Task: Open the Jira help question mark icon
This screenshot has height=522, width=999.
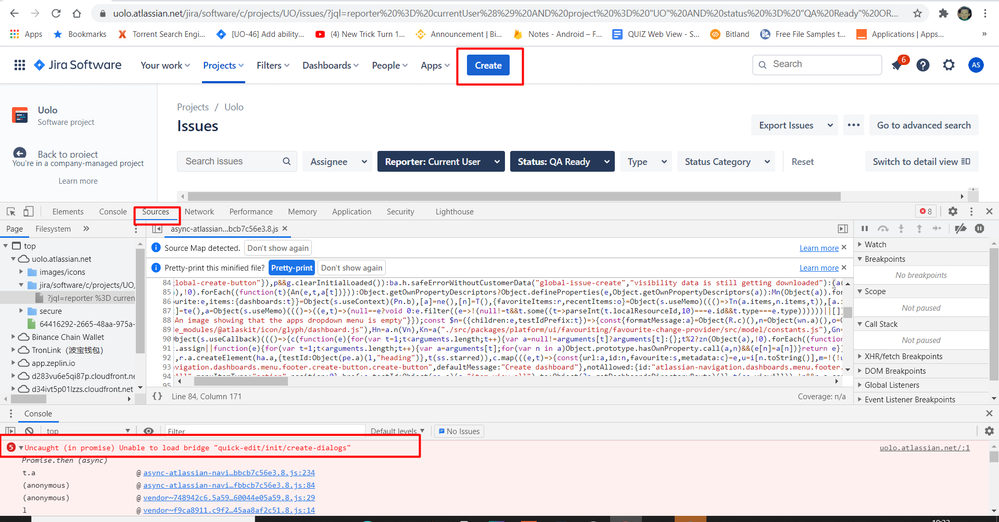Action: [923, 65]
